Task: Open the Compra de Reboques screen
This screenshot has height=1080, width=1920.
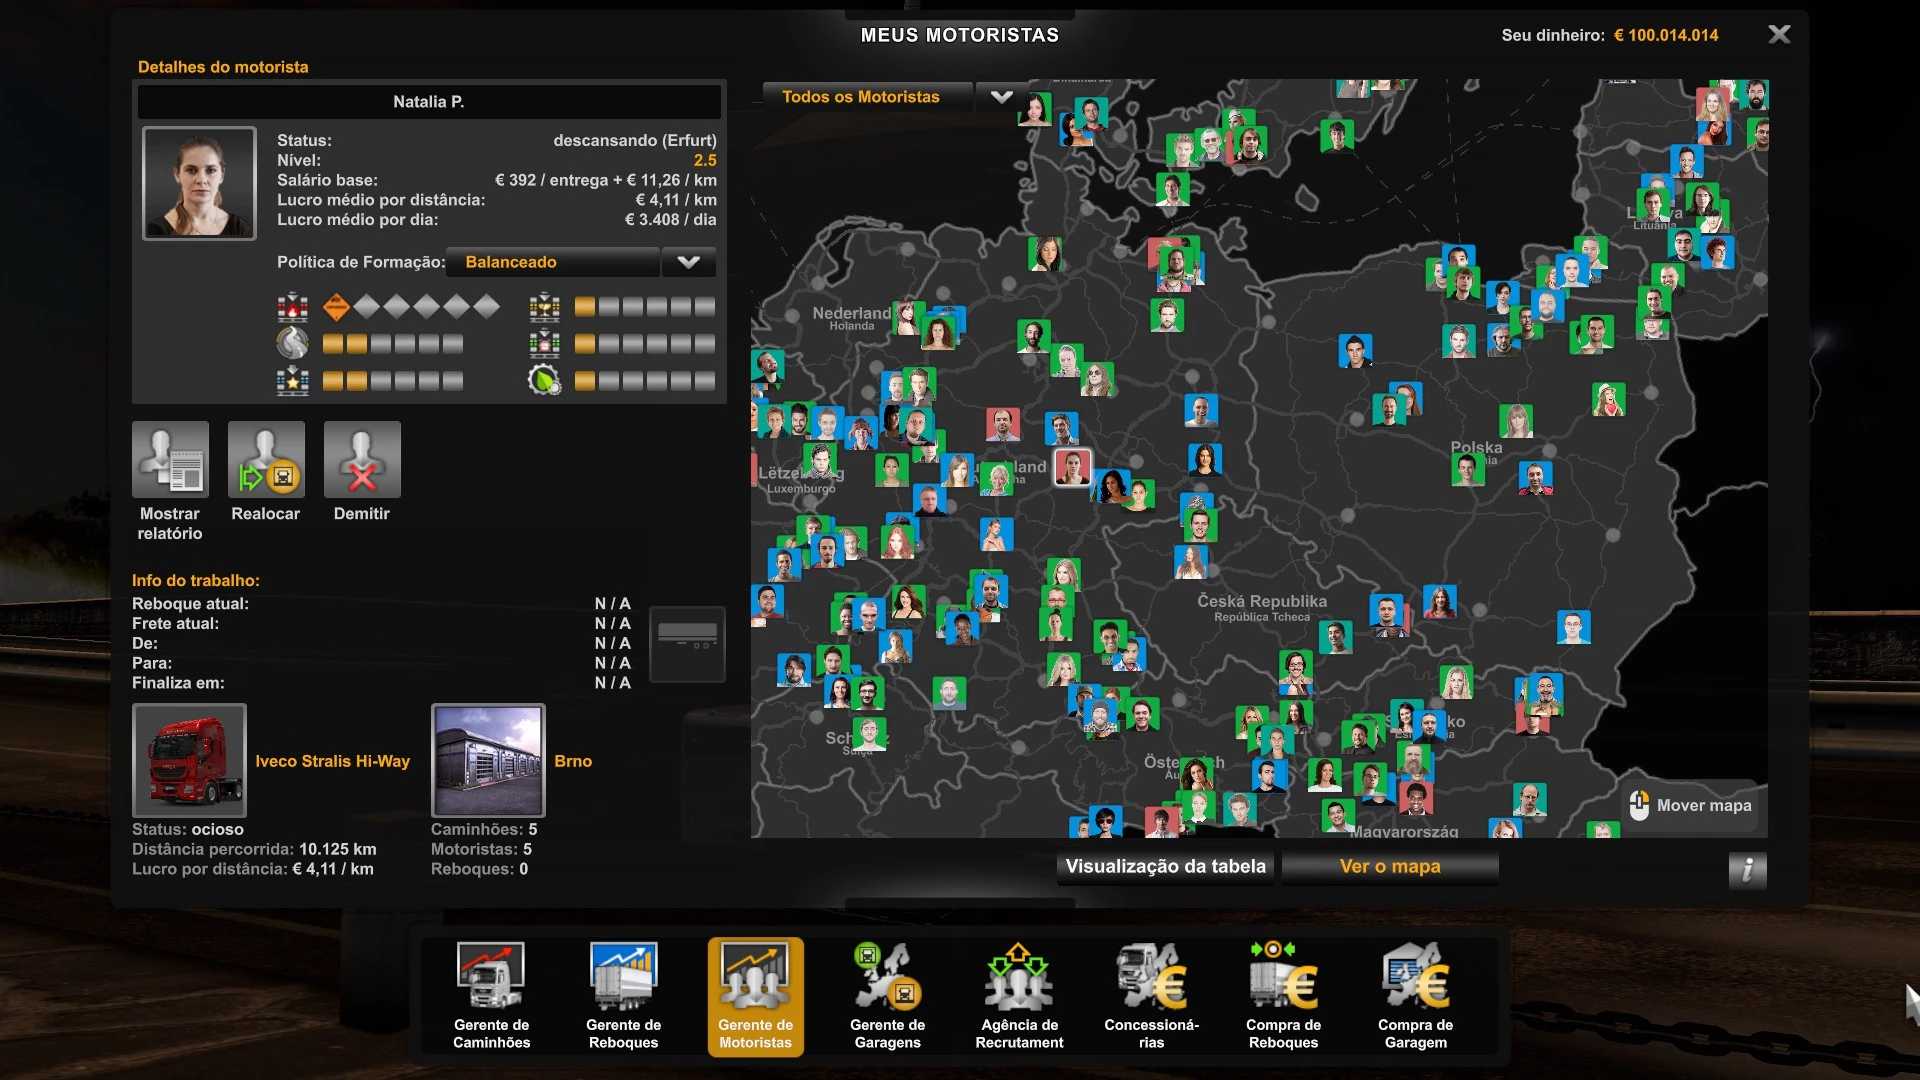Action: point(1284,995)
